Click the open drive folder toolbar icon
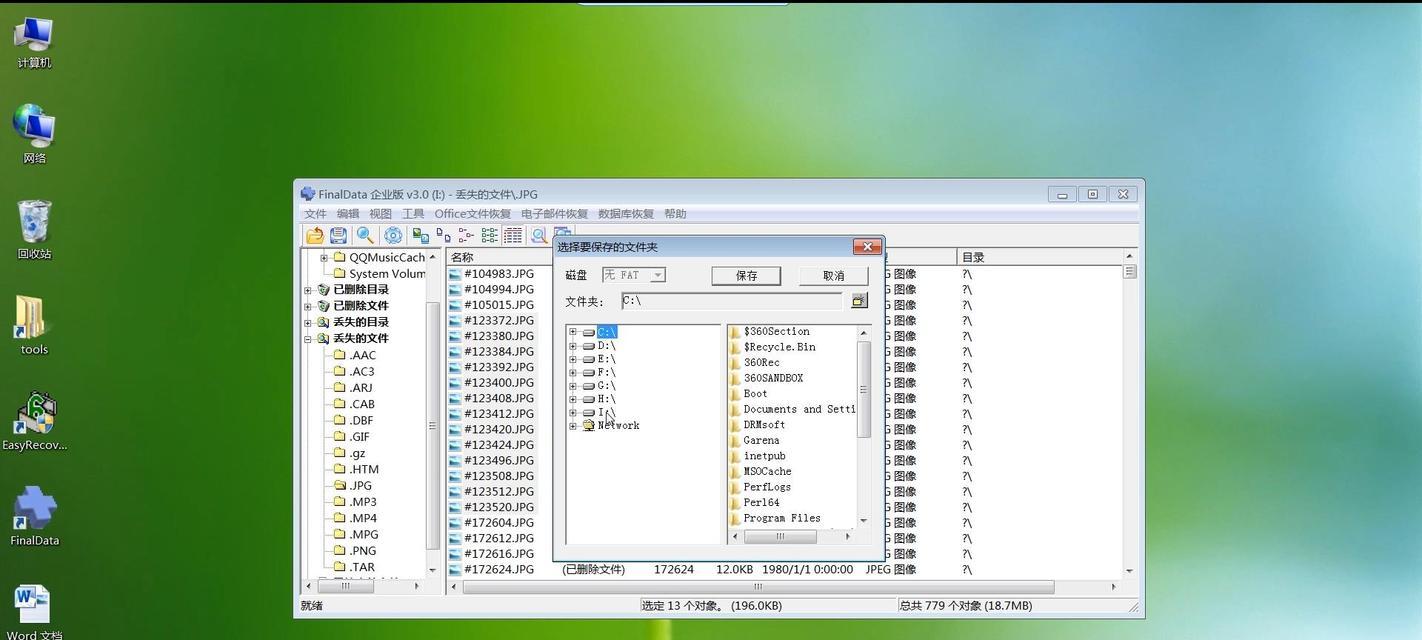This screenshot has height=640, width=1422. (x=315, y=235)
